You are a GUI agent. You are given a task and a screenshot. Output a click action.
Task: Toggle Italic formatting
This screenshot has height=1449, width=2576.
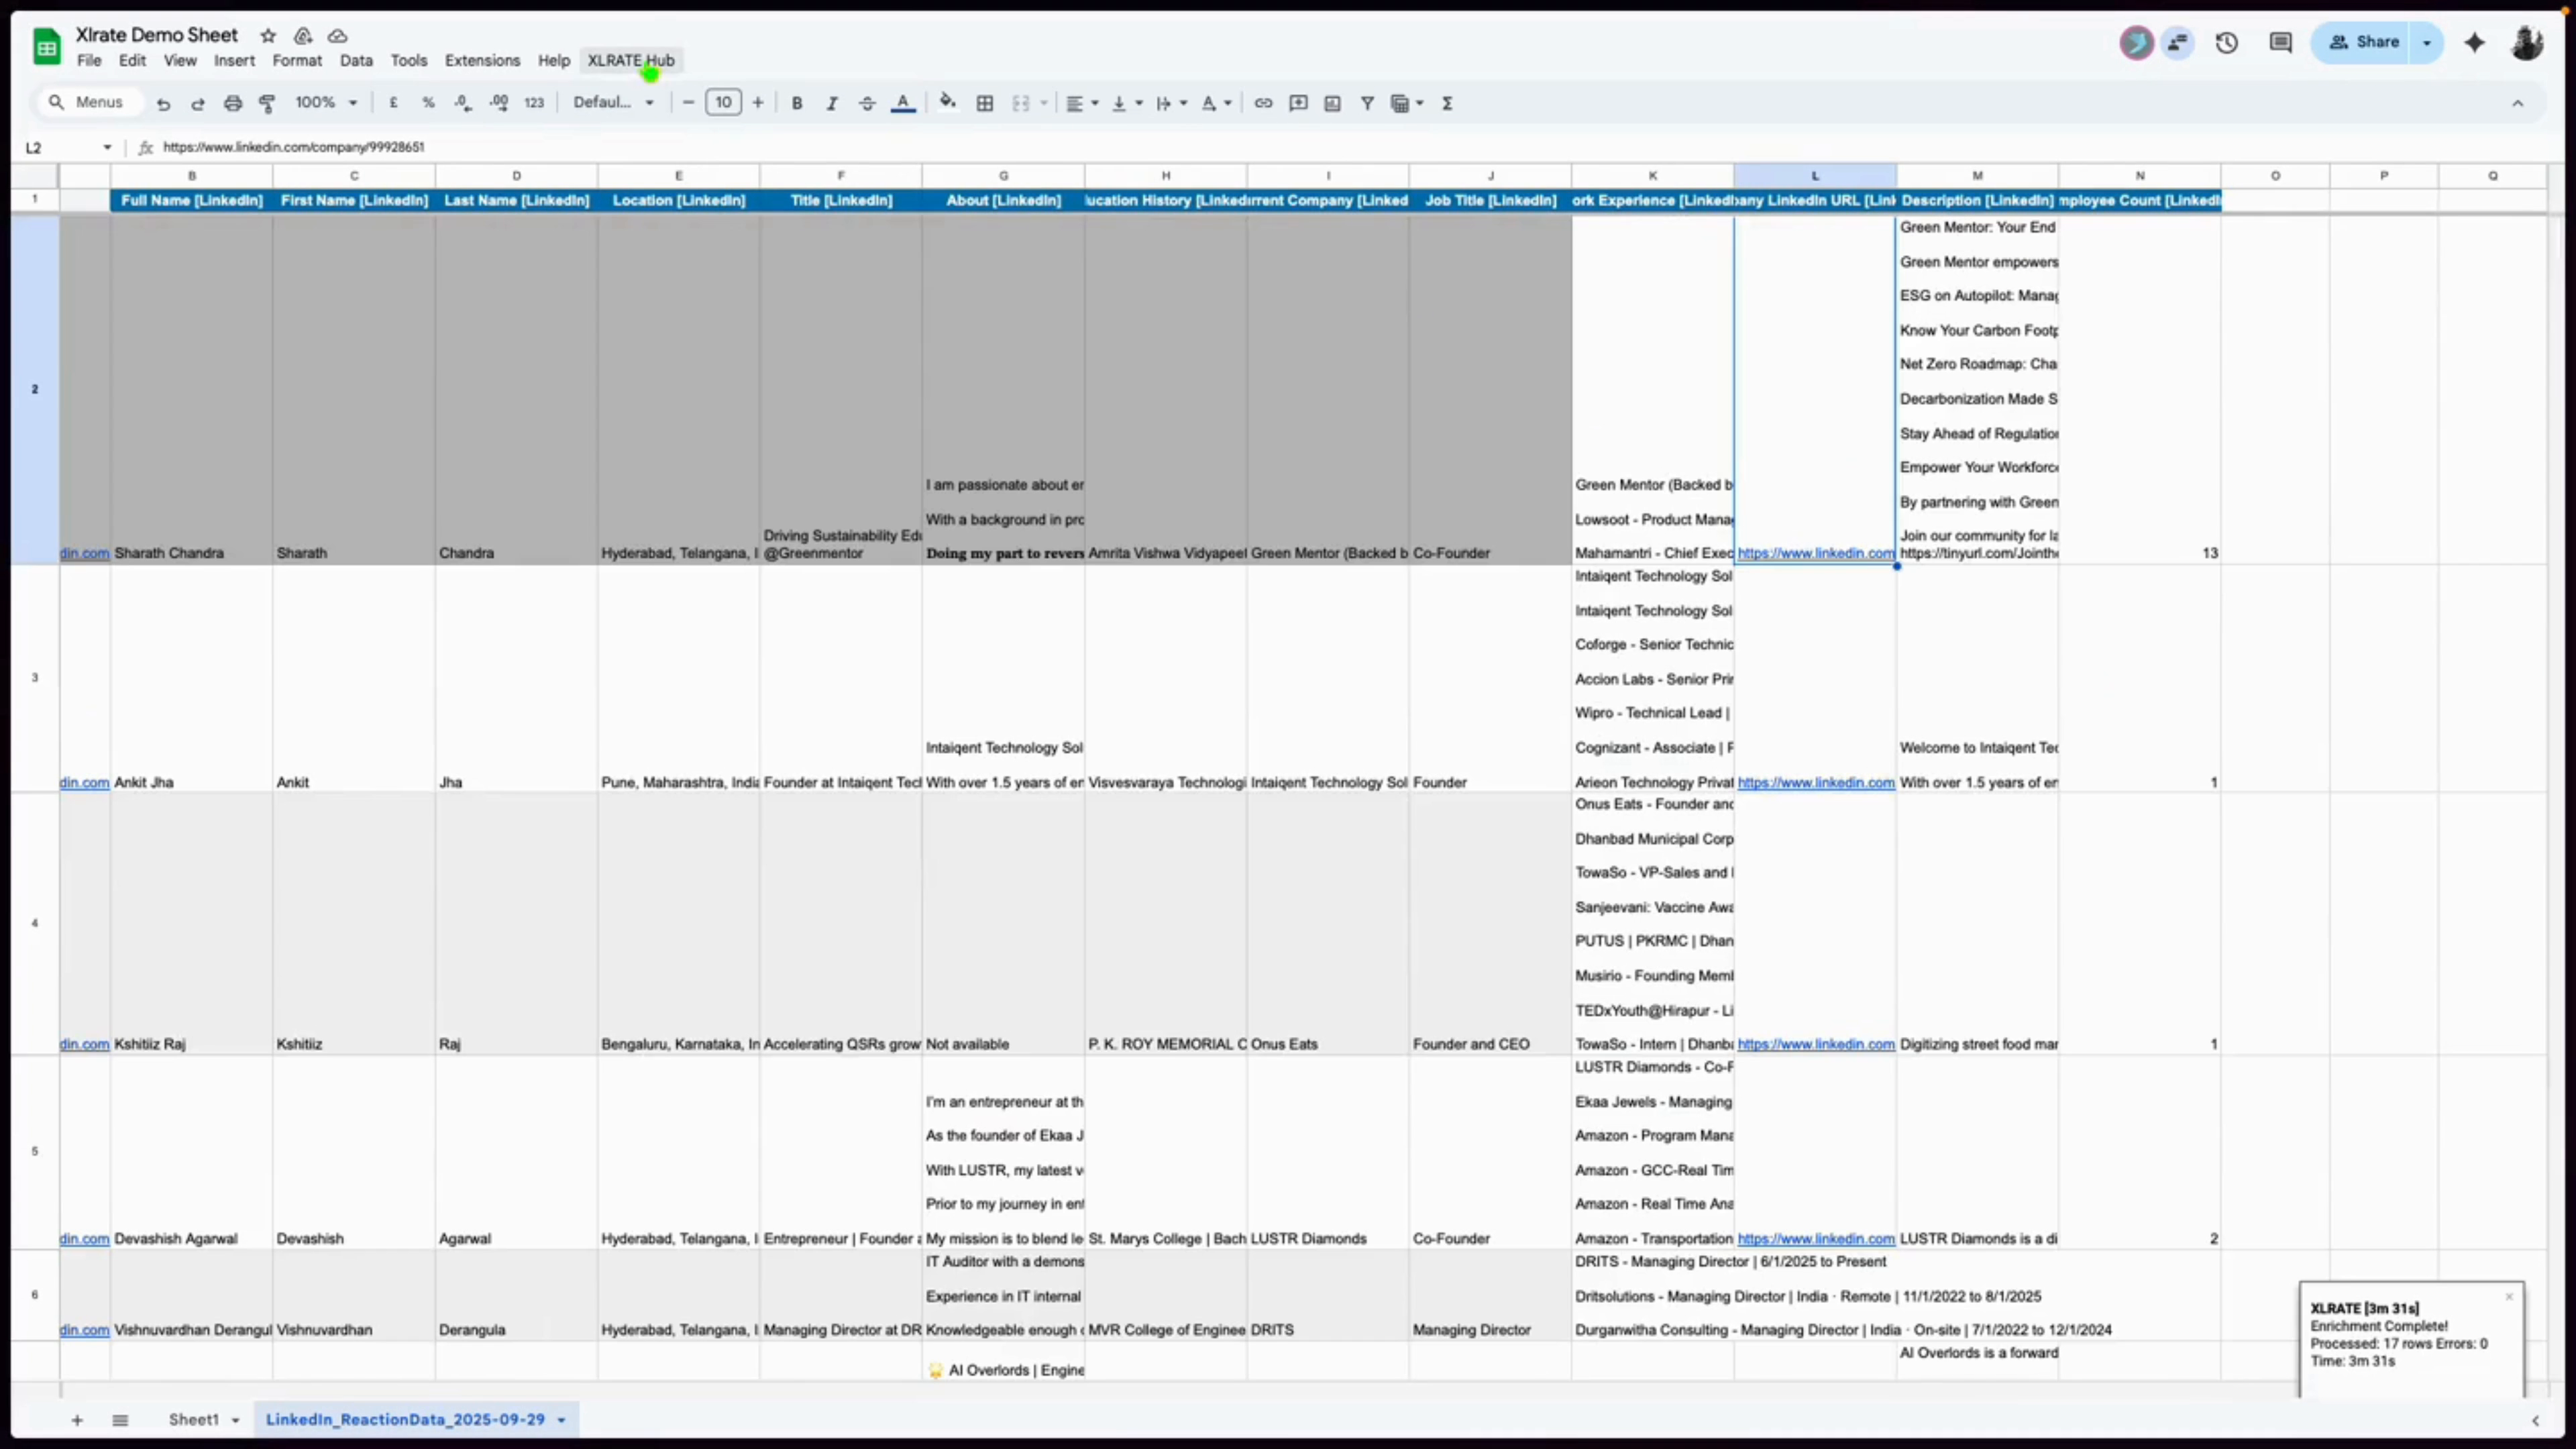point(832,102)
